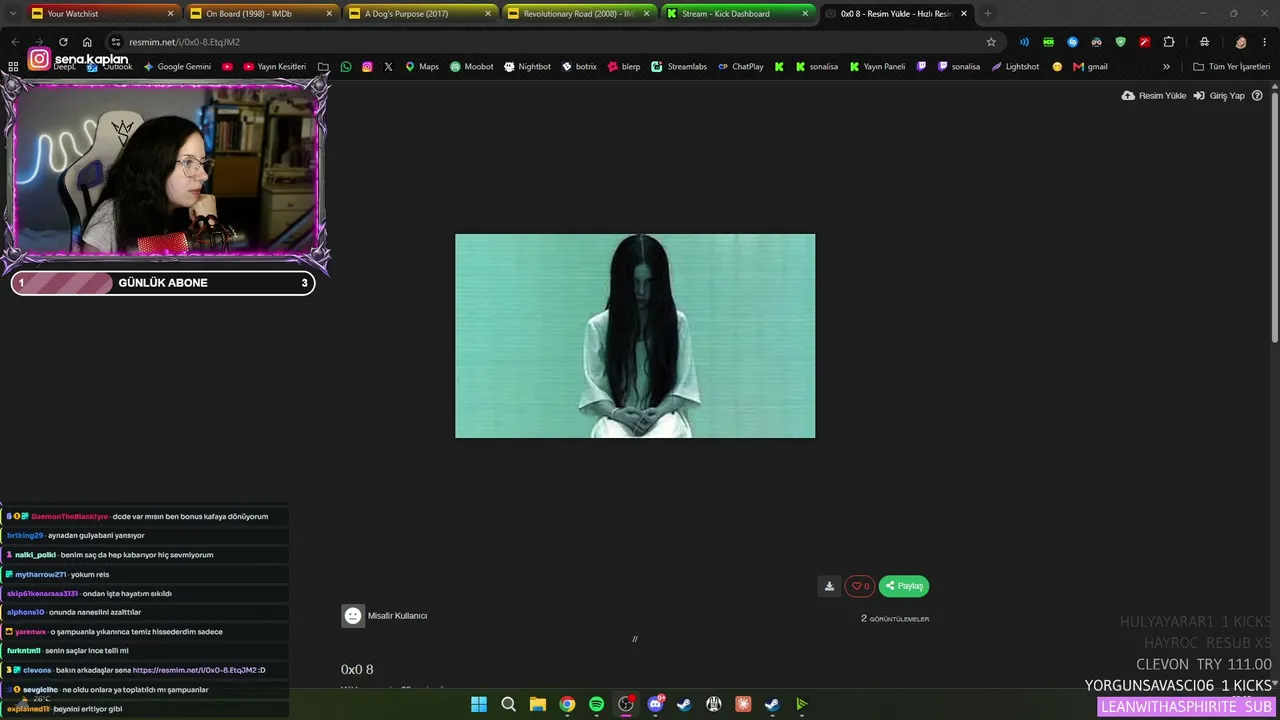Open the WhatsApp bookmark icon
Screen dimensions: 1280x720
click(346, 67)
